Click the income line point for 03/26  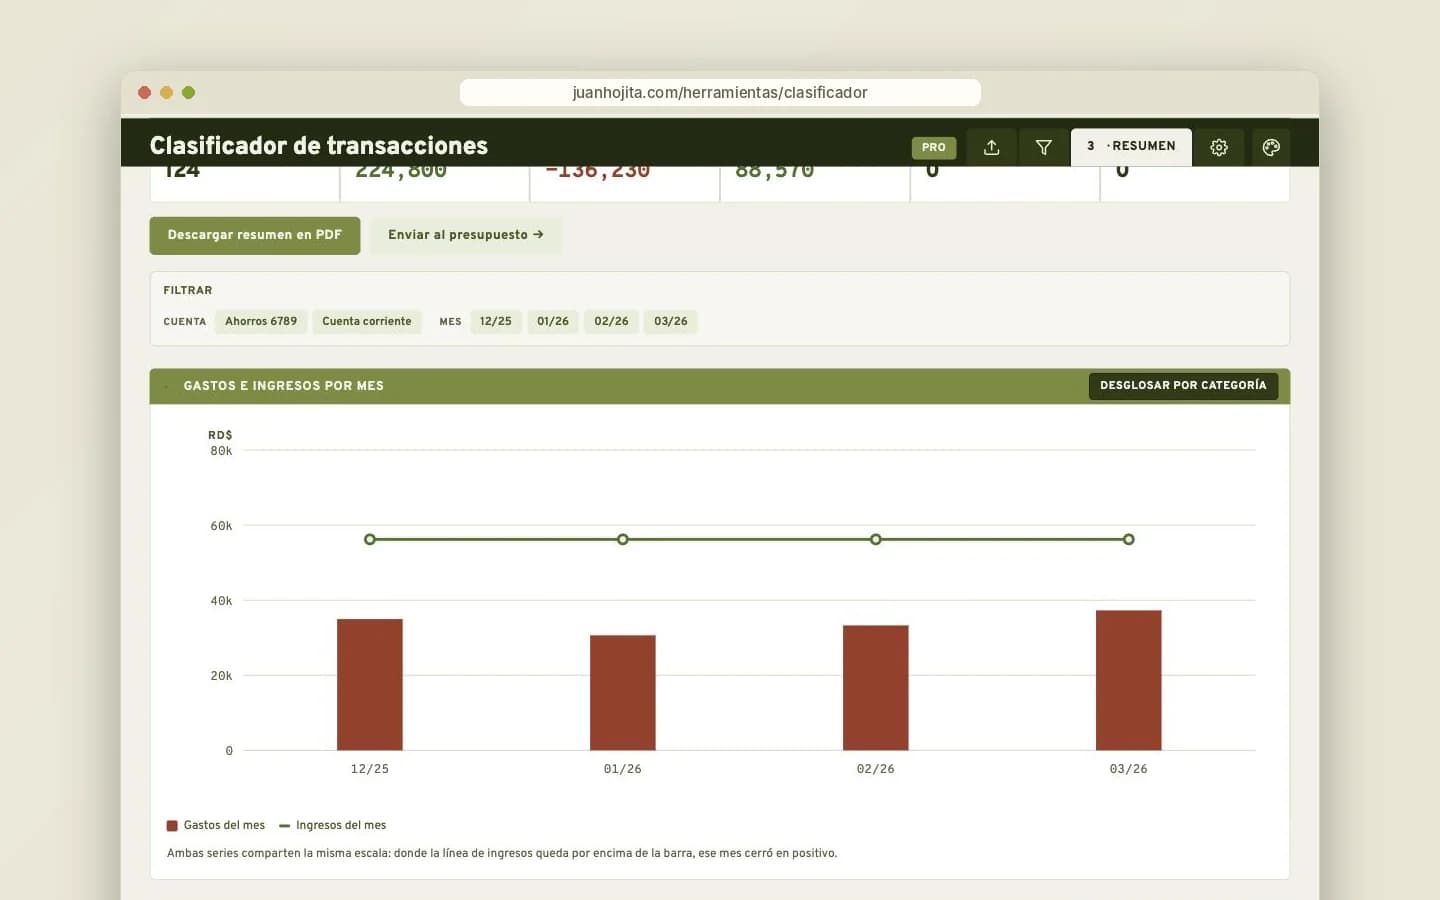(1129, 540)
